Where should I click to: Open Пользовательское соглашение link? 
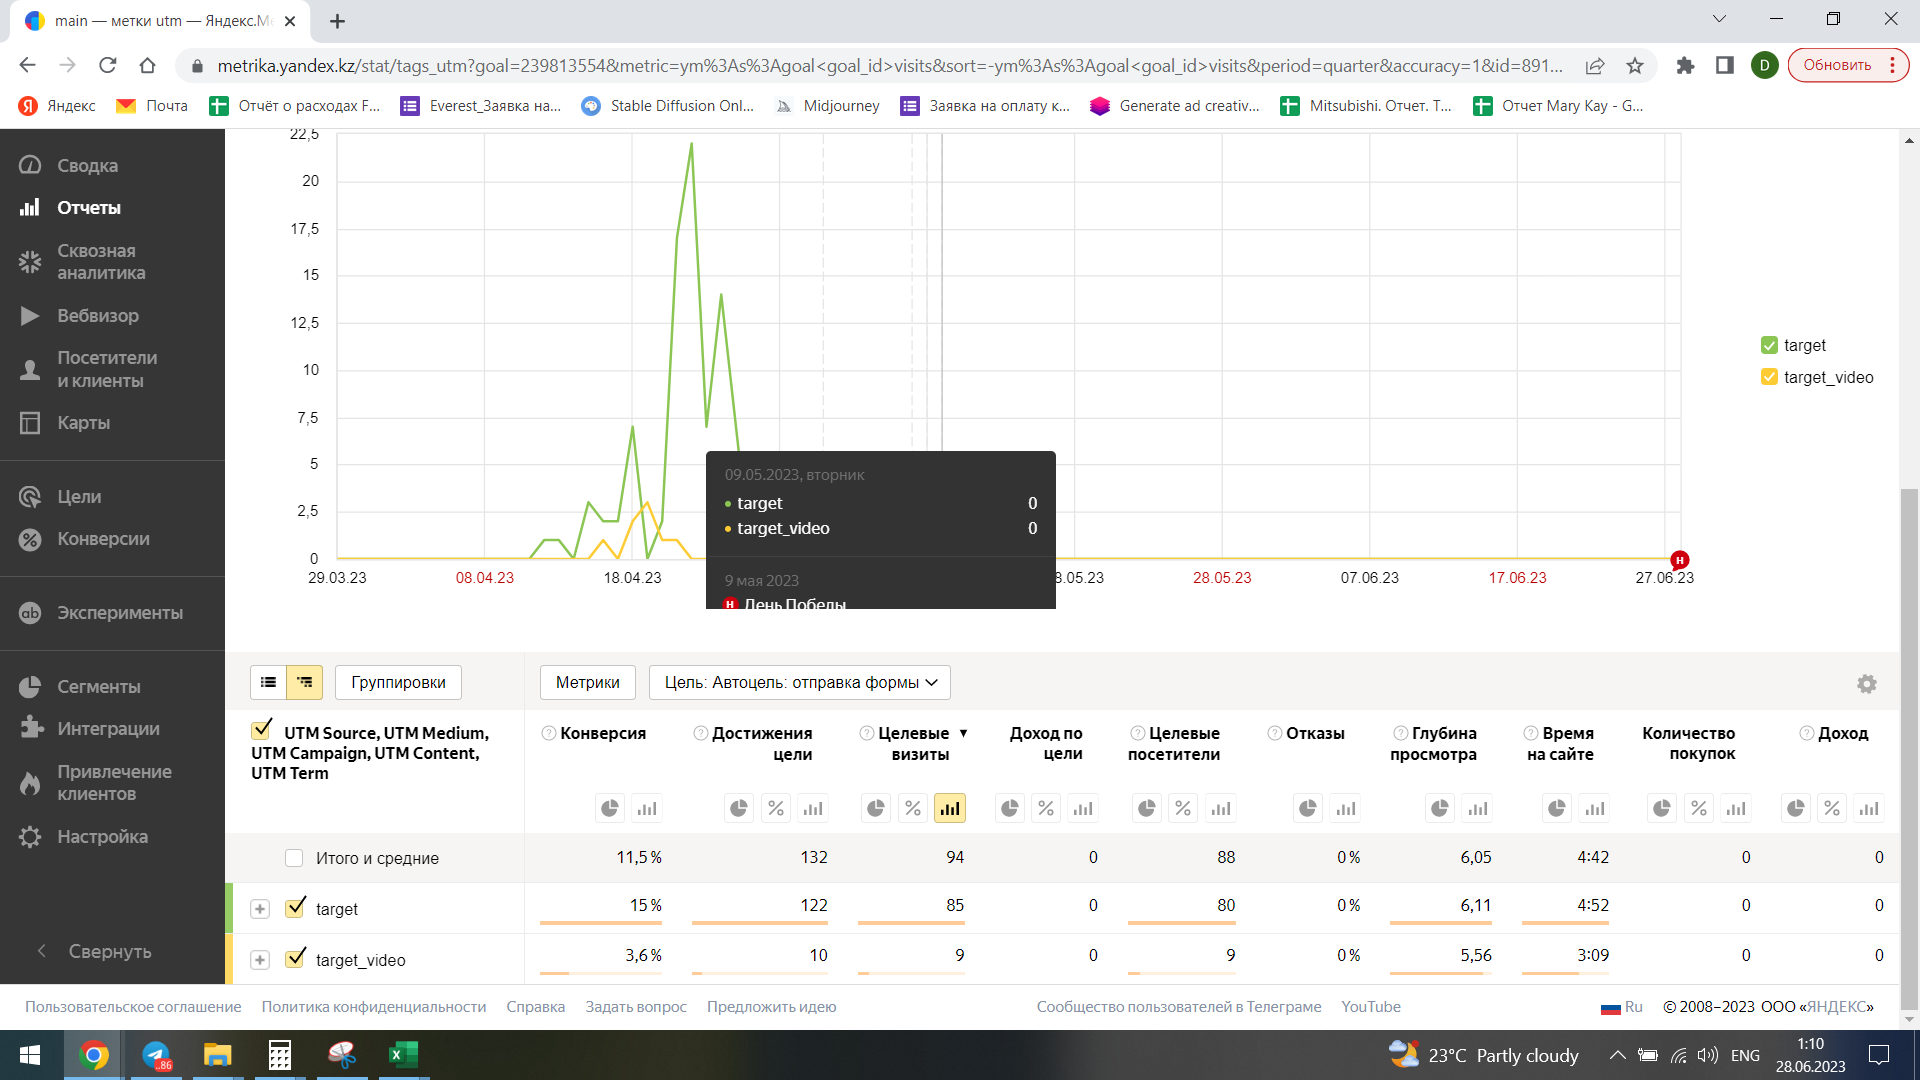(x=133, y=1007)
